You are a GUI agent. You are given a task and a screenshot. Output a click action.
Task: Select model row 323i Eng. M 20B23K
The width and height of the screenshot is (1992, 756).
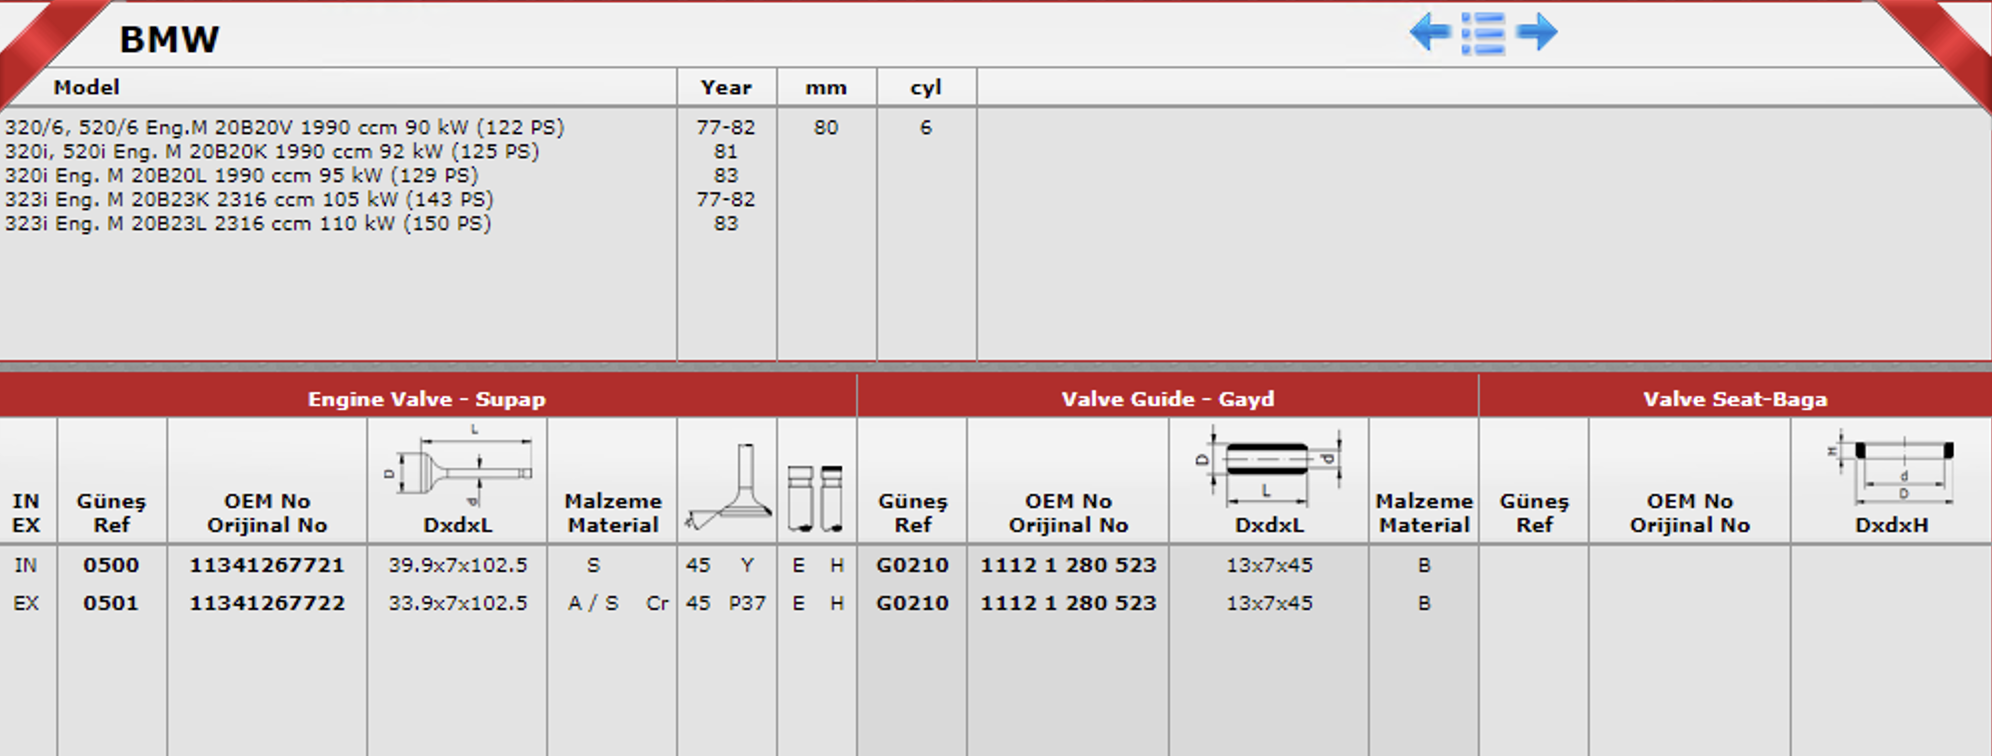(249, 199)
